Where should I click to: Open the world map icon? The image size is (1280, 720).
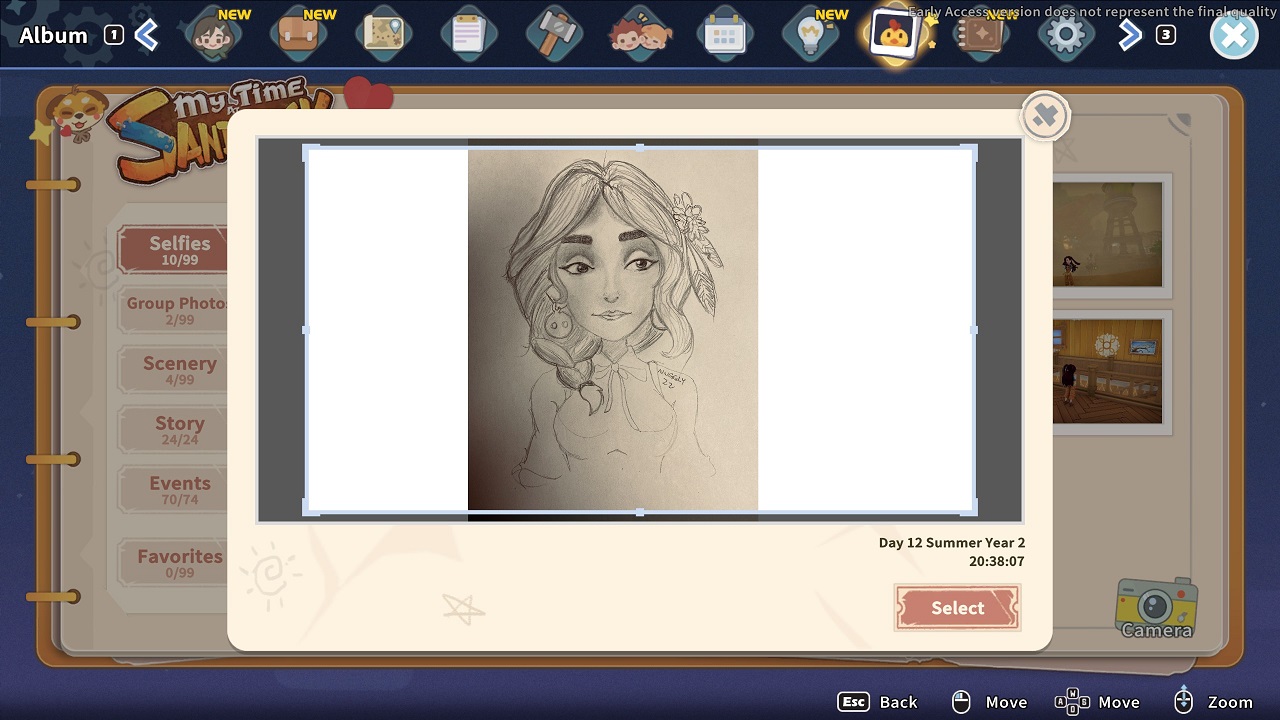click(x=383, y=36)
